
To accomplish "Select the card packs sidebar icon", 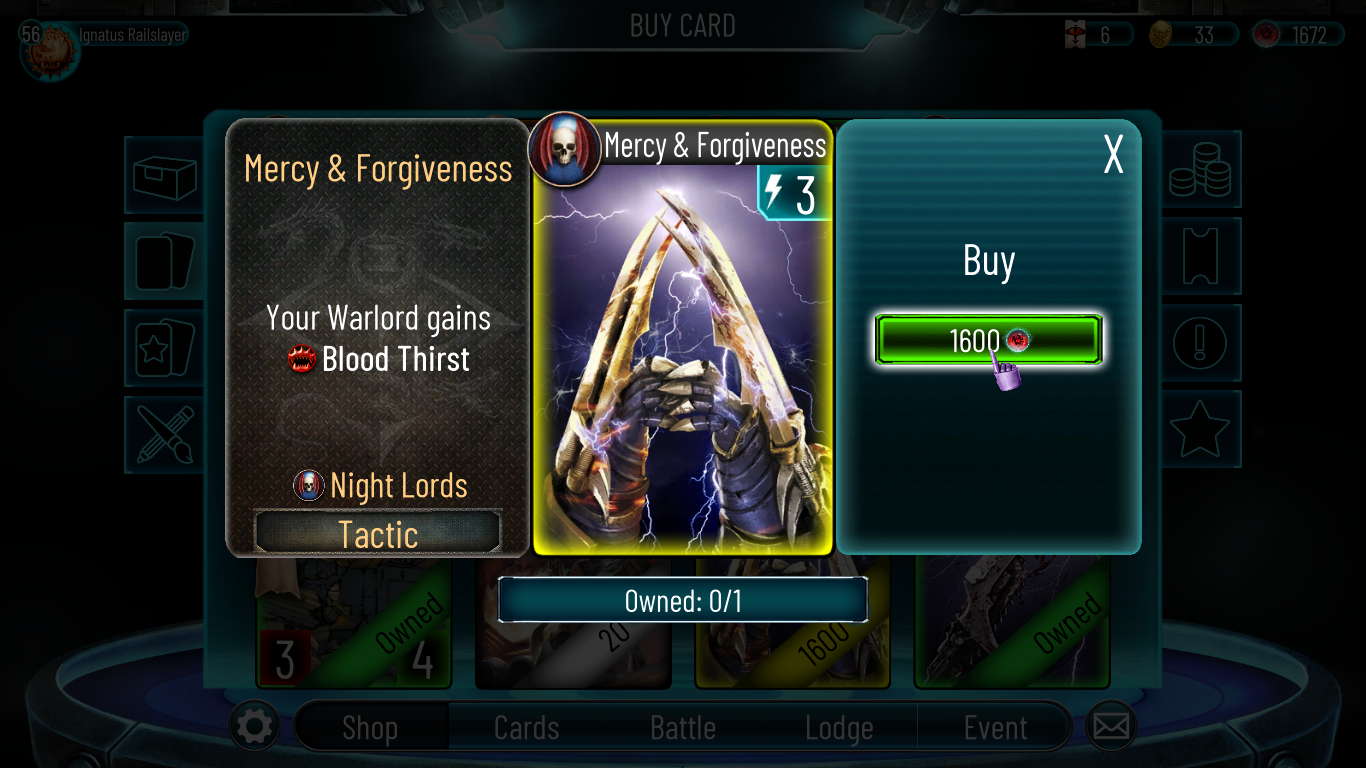I will (x=165, y=260).
